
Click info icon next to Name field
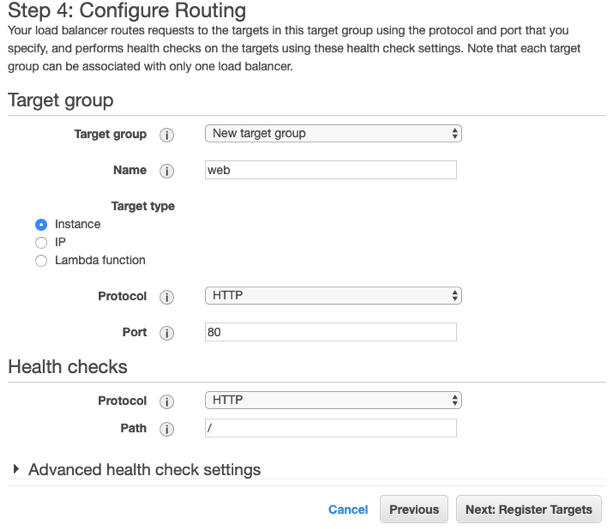point(167,171)
